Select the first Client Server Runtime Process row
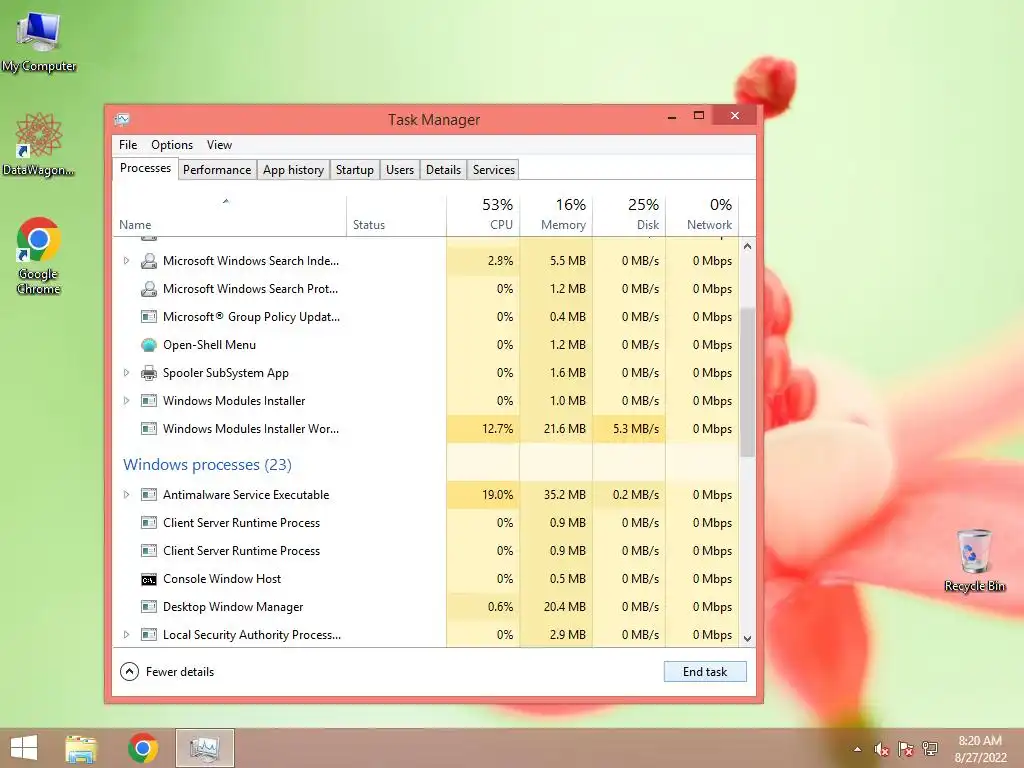1024x768 pixels. (426, 523)
